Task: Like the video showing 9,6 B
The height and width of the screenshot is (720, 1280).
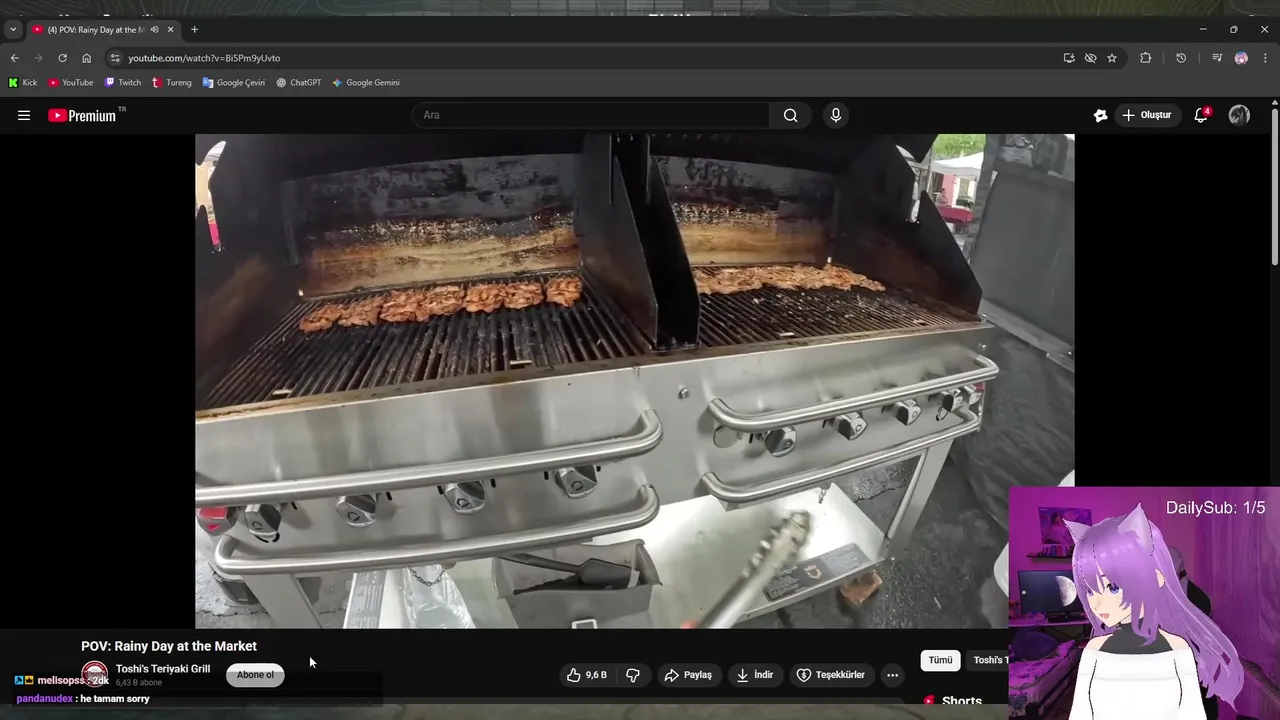Action: click(587, 675)
